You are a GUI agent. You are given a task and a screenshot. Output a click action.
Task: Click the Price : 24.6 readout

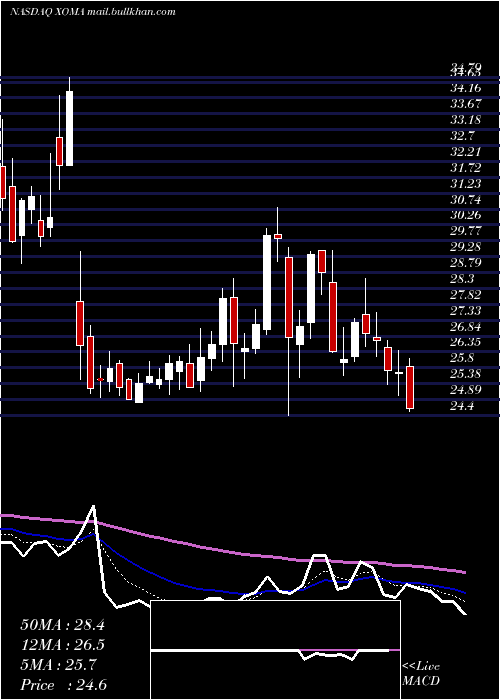coord(63,685)
